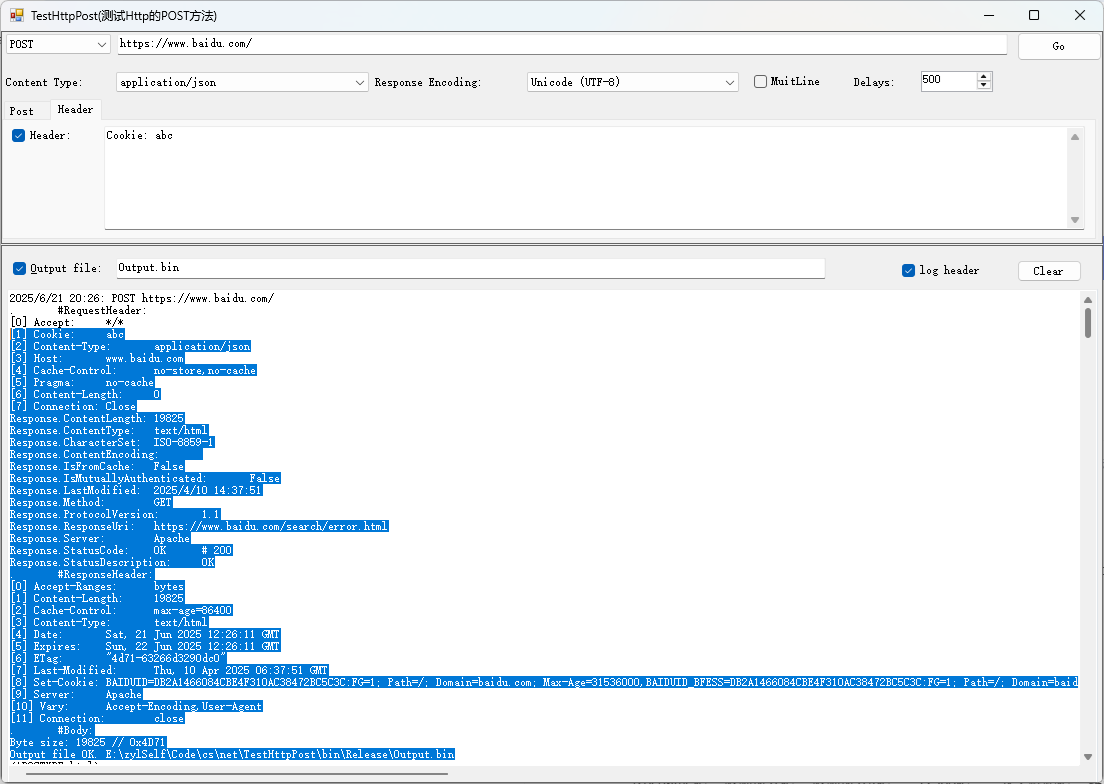
Task: Toggle the log header checkbox
Action: (x=909, y=270)
